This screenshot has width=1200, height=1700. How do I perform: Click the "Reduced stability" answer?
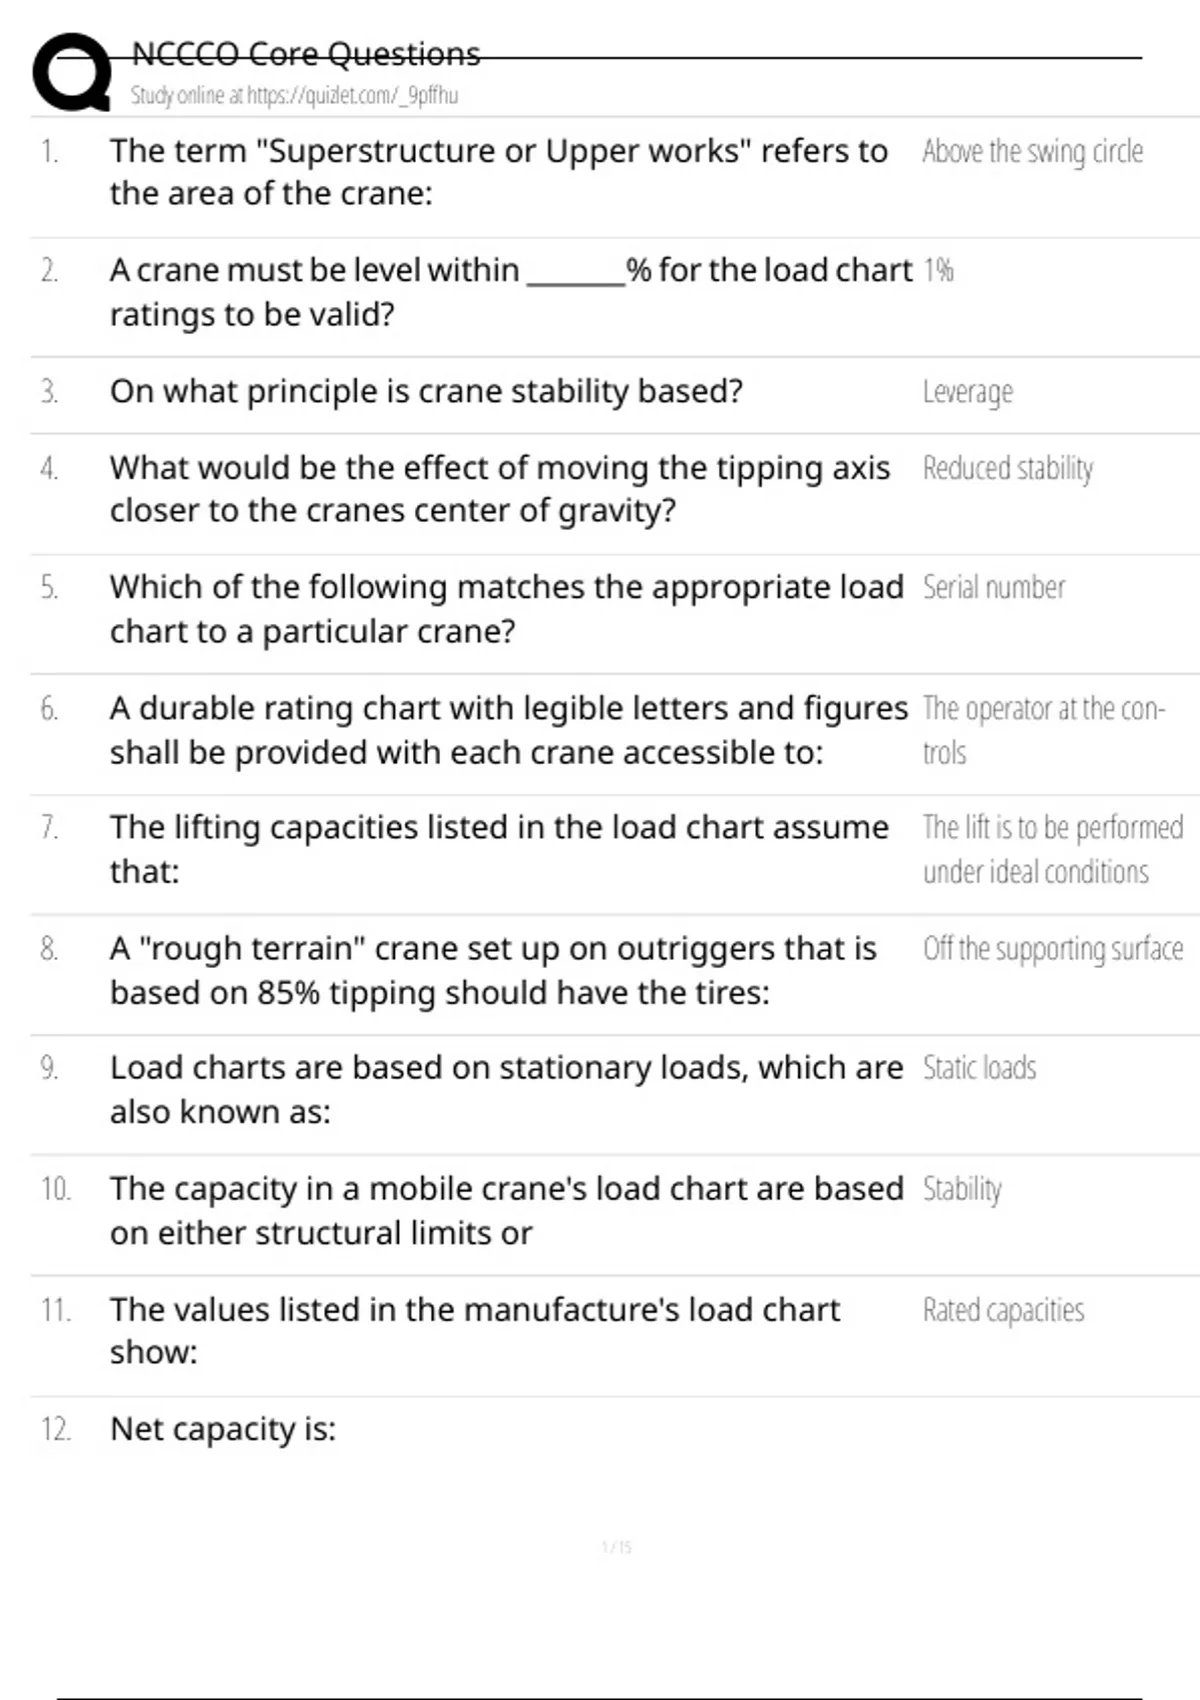(1007, 468)
